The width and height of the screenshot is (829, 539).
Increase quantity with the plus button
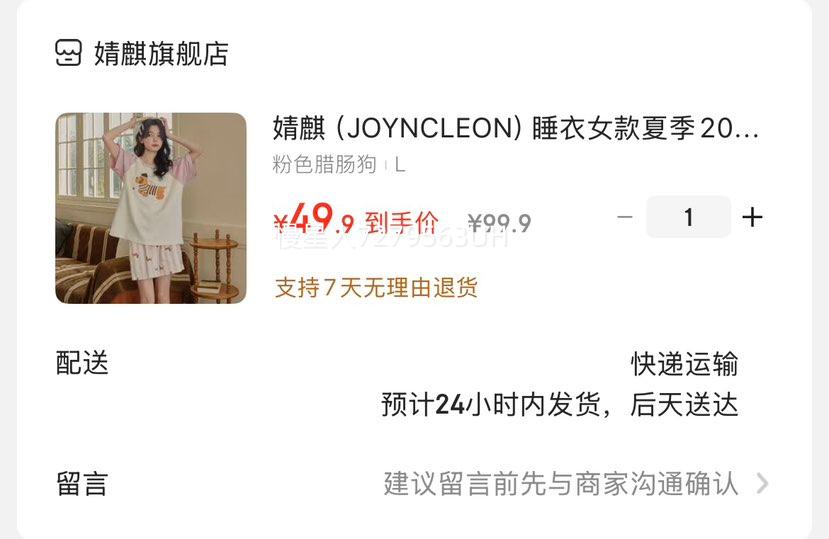(752, 217)
